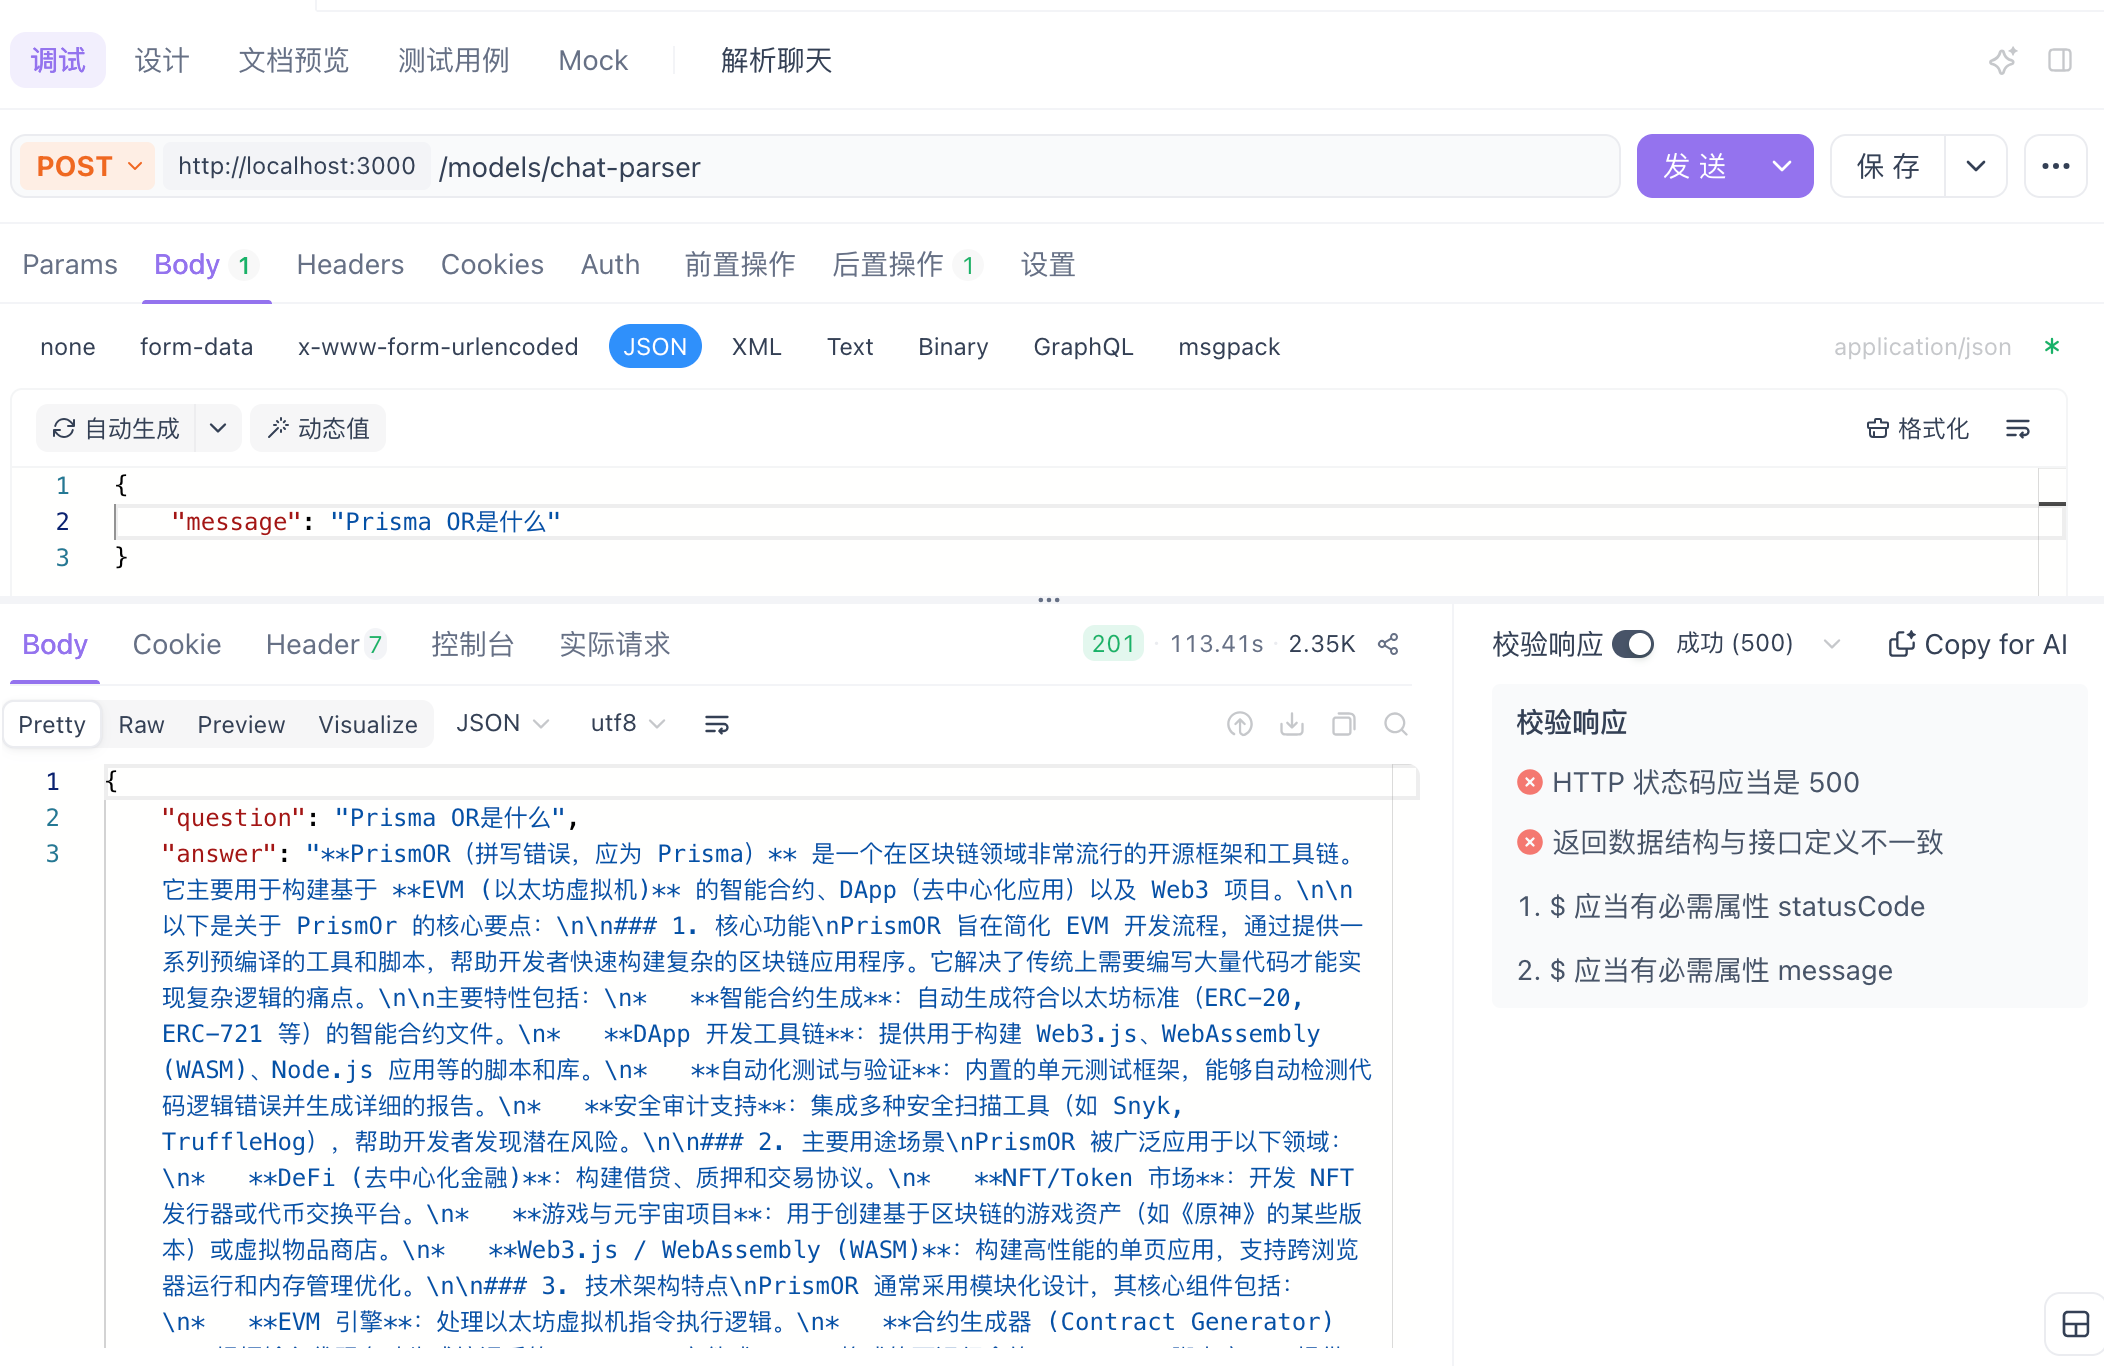Screen dimensions: 2104x1366
Task: Open the 后置操作 tab
Action: click(907, 265)
